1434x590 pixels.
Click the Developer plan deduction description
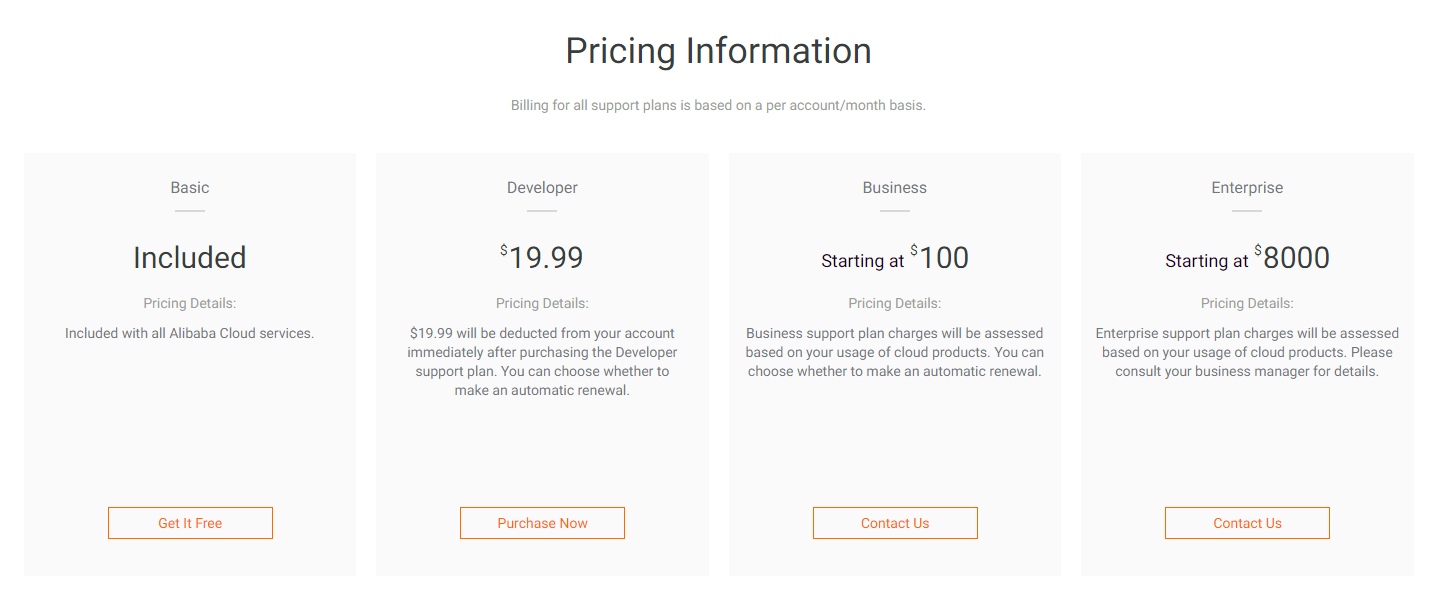click(x=542, y=362)
